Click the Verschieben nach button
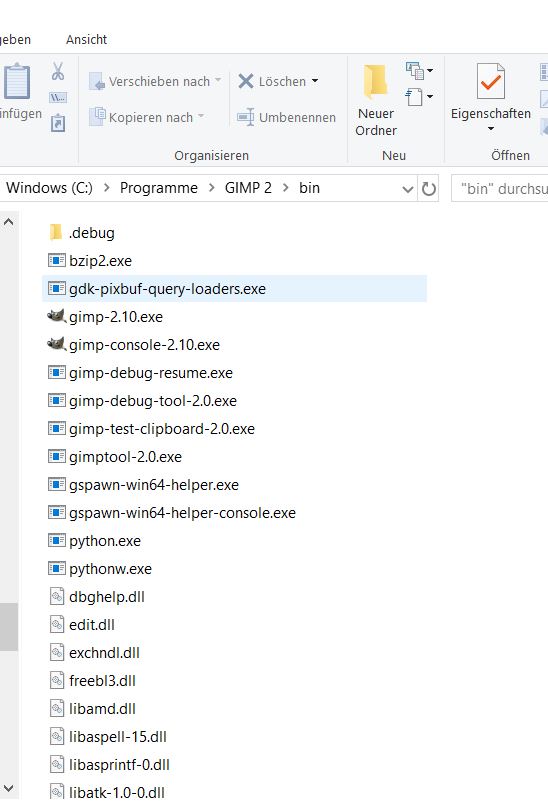Viewport: 548px width, 802px height. 155,81
